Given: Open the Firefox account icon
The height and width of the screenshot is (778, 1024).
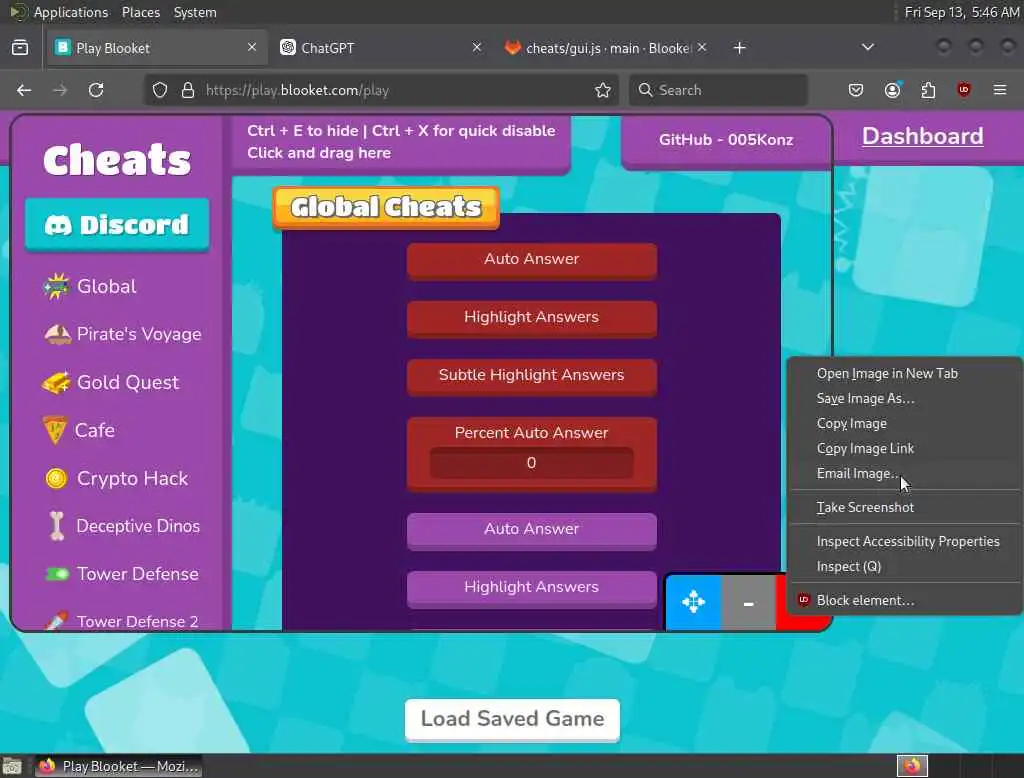Looking at the screenshot, I should (892, 90).
